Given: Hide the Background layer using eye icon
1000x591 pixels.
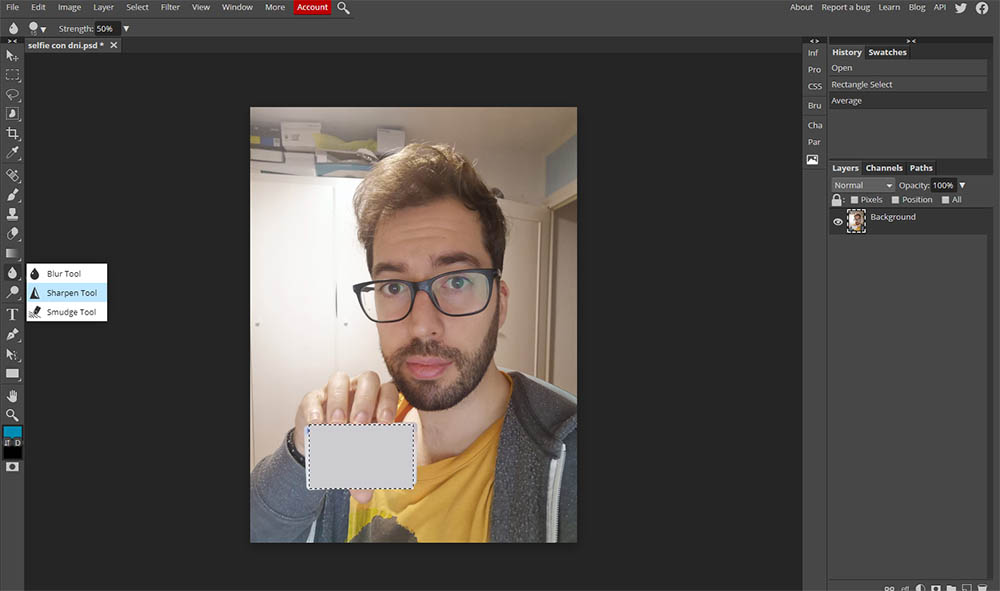Looking at the screenshot, I should (838, 222).
